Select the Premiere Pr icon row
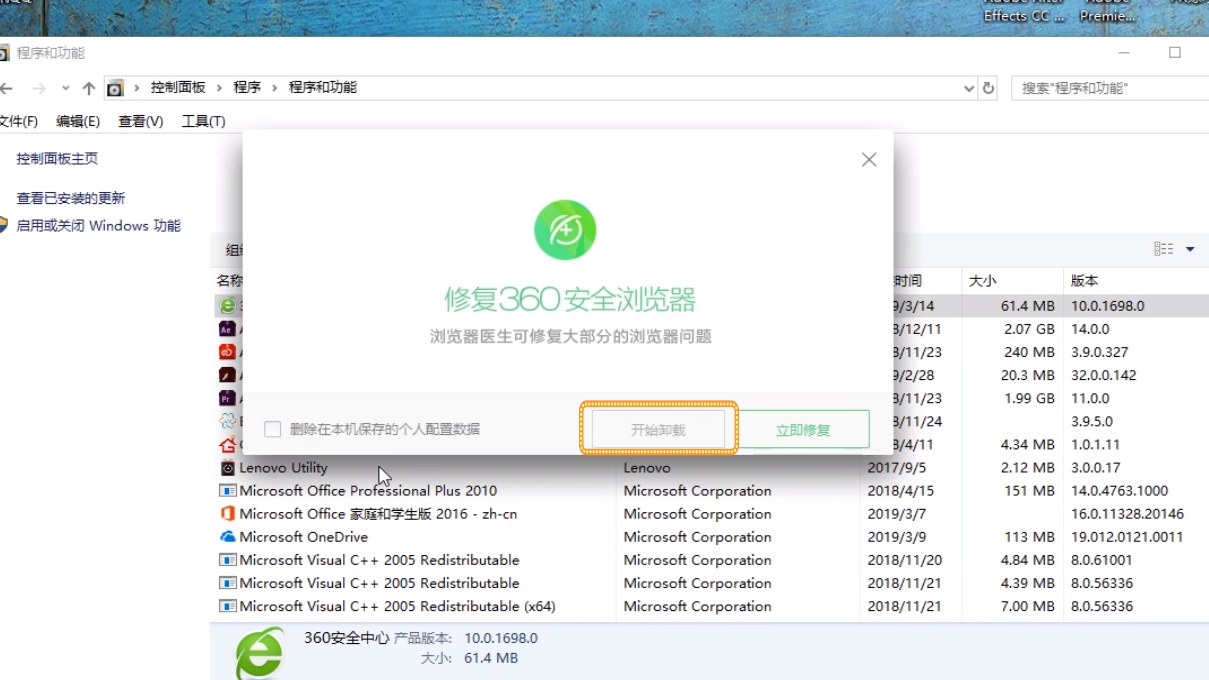This screenshot has width=1209, height=680. 228,398
